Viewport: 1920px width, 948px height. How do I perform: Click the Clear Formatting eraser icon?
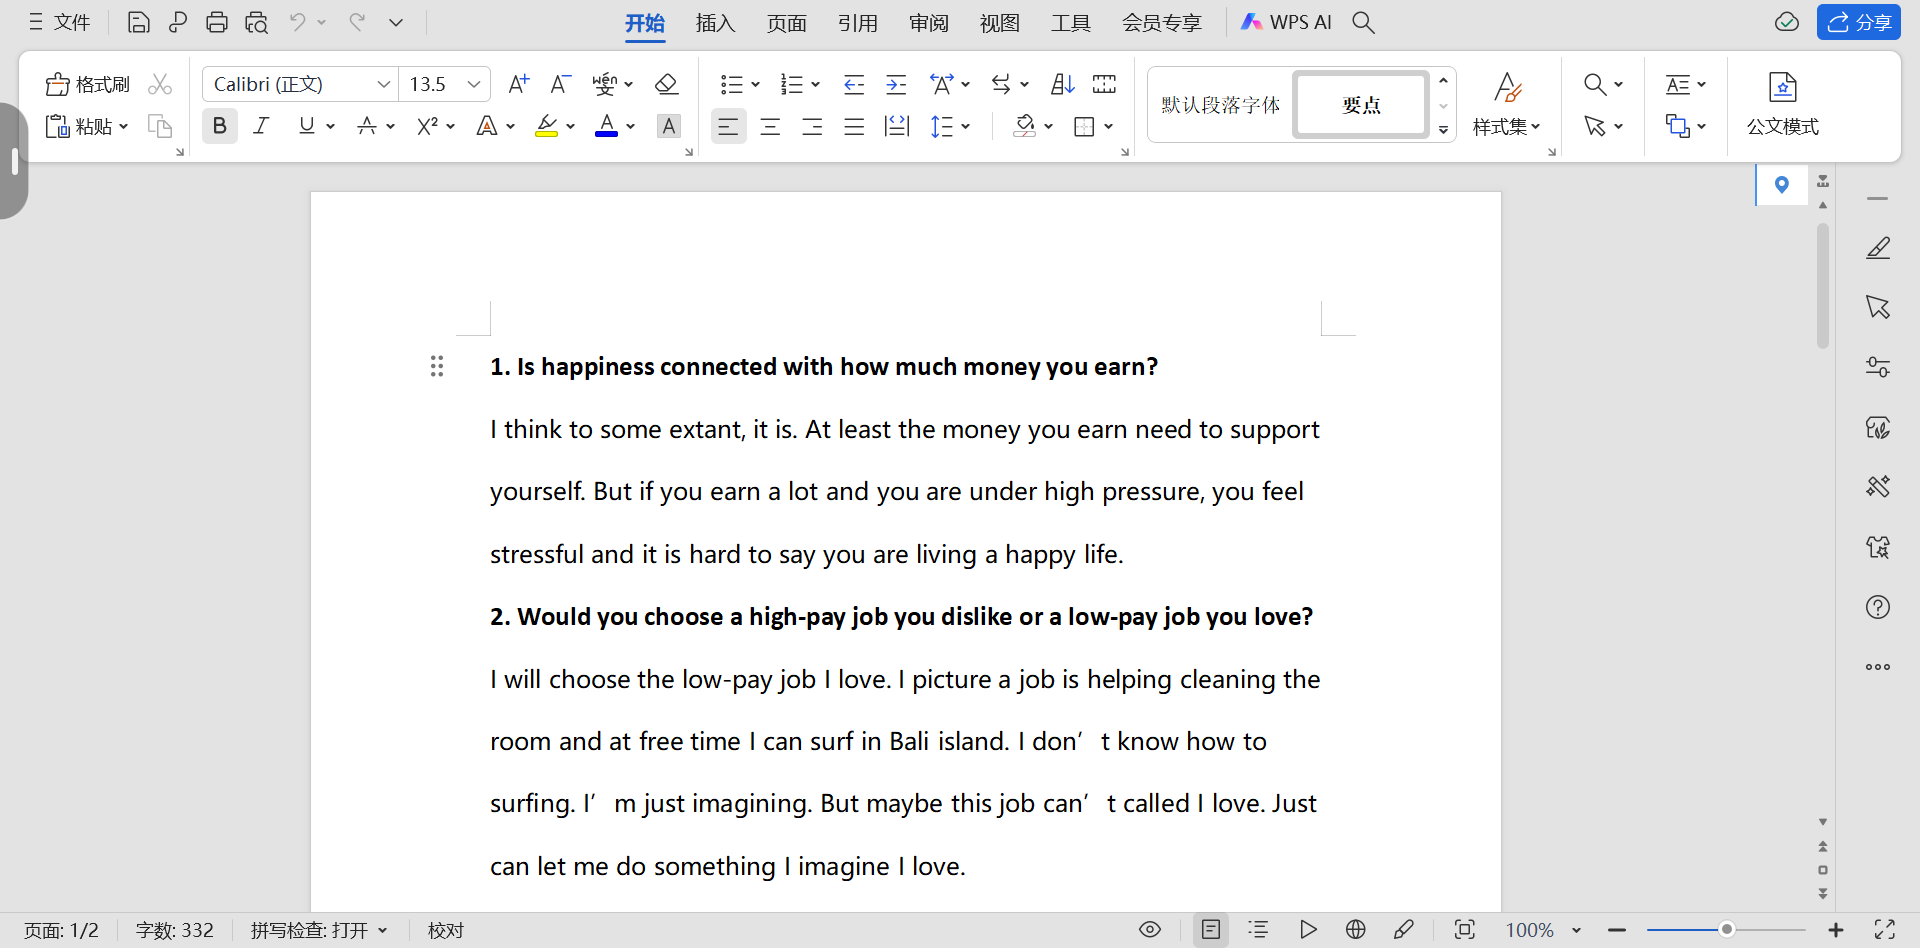666,84
